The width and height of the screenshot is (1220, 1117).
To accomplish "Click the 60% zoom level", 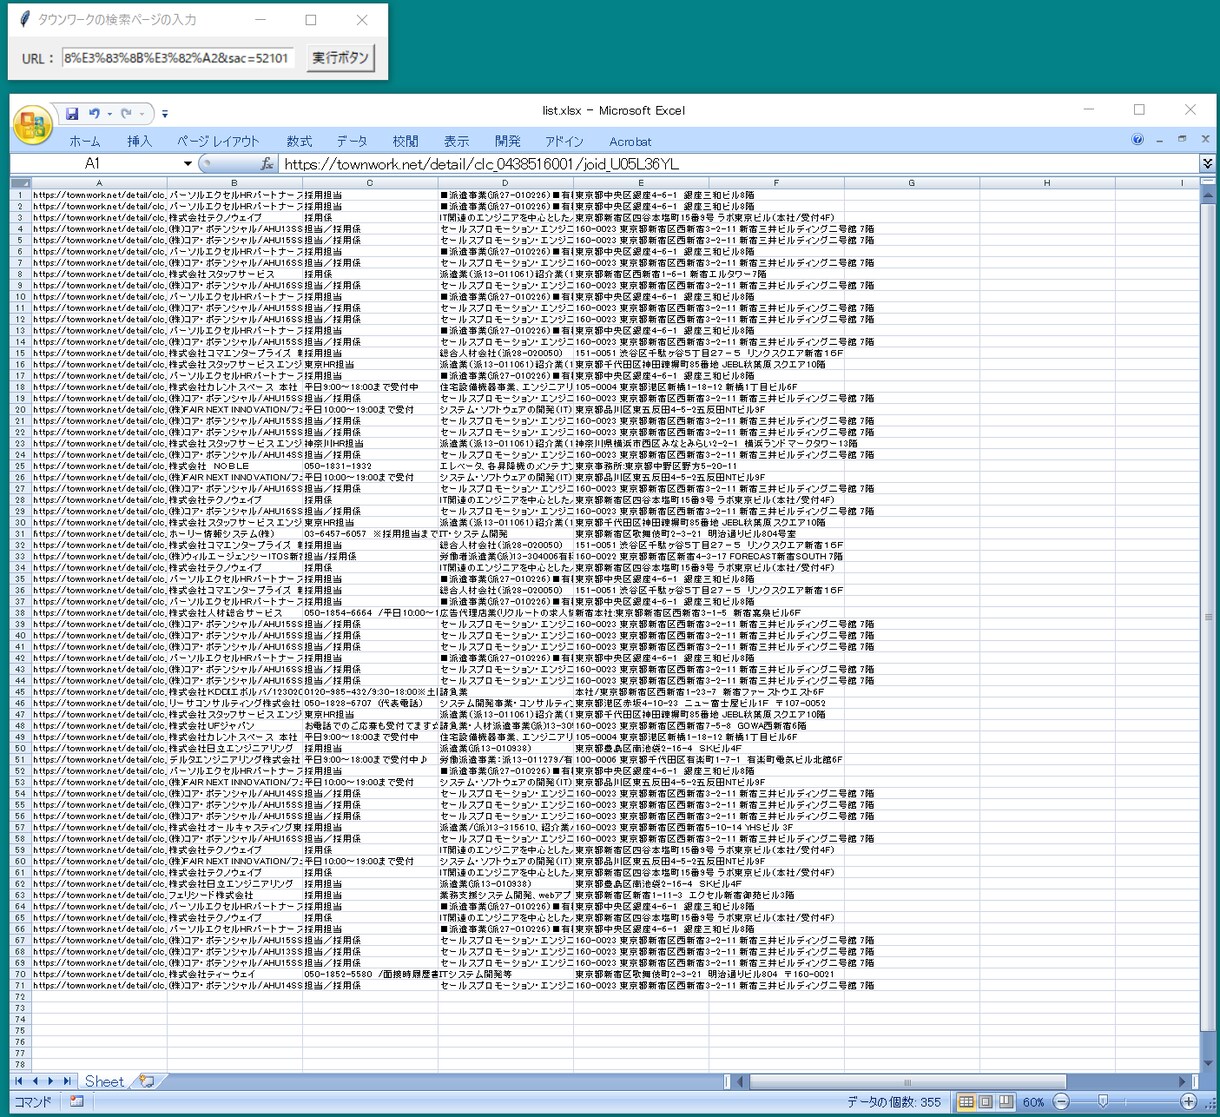I will tap(1033, 1102).
